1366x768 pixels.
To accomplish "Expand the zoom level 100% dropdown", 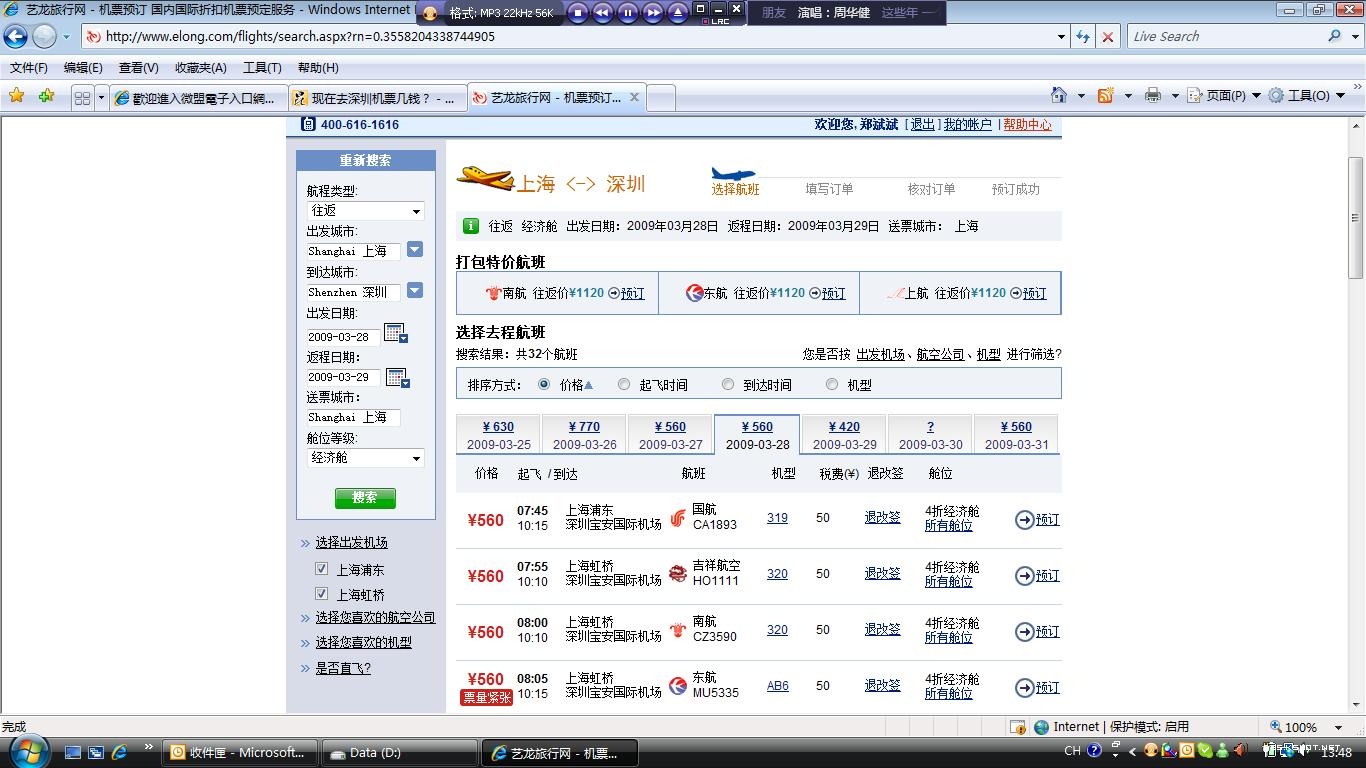I will [1340, 727].
